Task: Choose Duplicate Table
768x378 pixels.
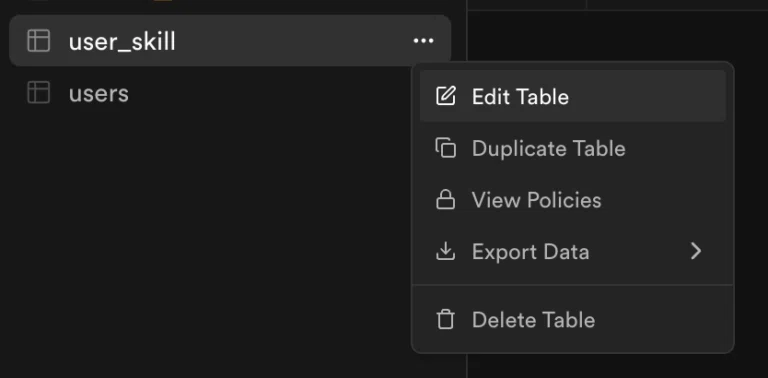Action: click(573, 148)
